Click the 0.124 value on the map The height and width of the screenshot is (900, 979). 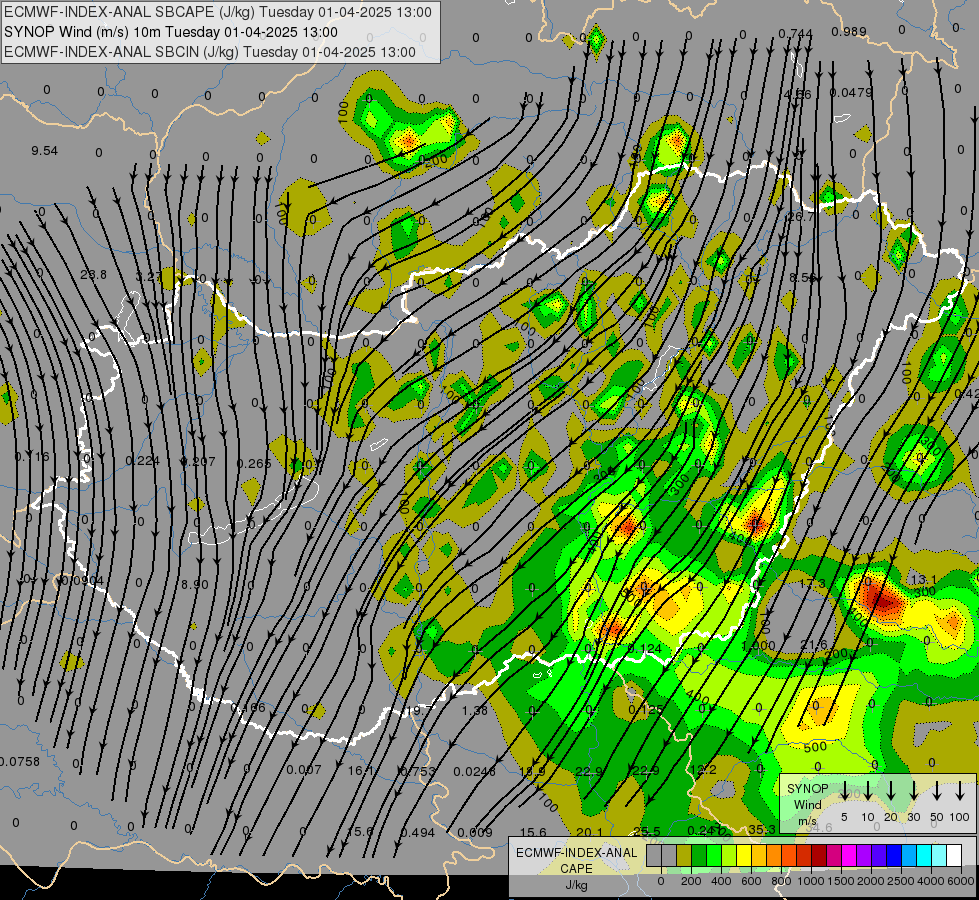tap(644, 649)
